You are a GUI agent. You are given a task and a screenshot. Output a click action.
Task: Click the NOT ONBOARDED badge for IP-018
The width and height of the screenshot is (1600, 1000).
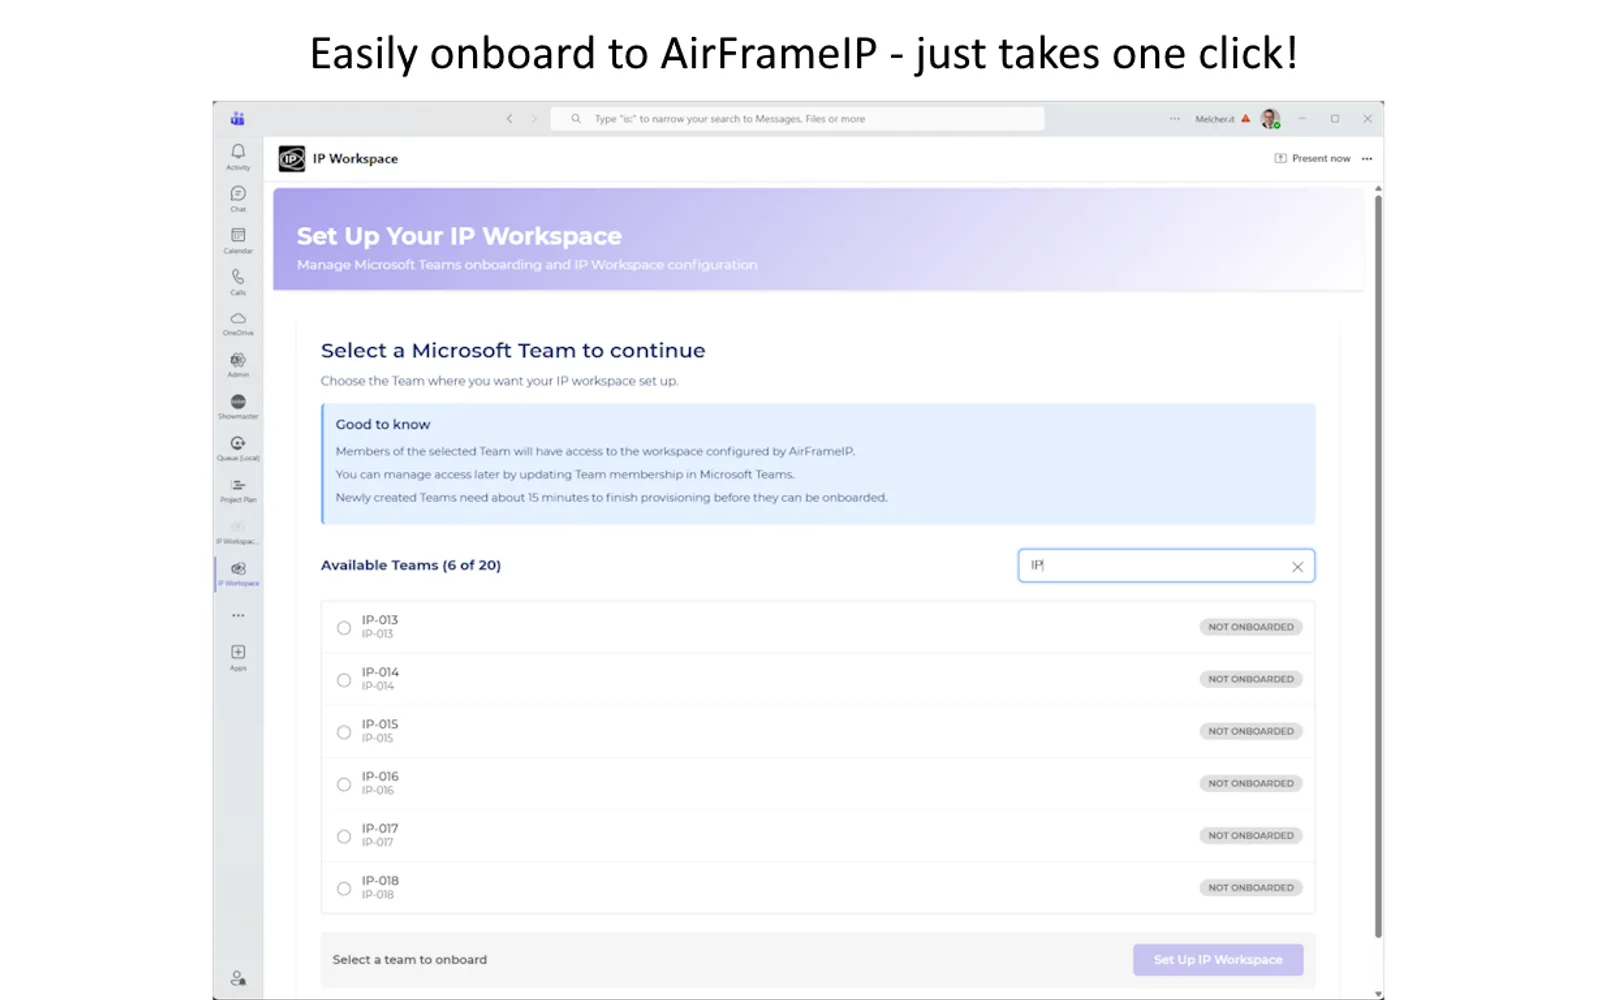[x=1251, y=887]
